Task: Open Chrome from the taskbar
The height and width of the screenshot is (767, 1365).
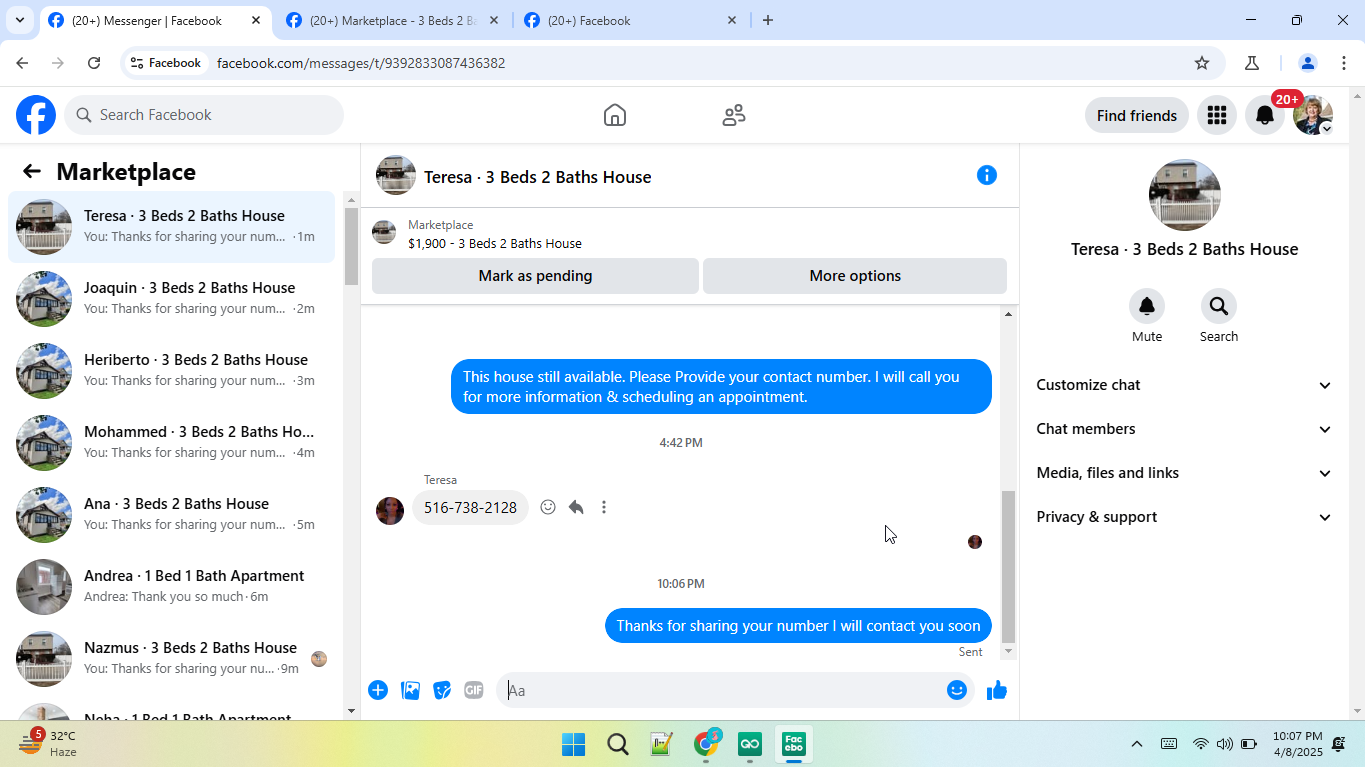Action: (x=706, y=744)
